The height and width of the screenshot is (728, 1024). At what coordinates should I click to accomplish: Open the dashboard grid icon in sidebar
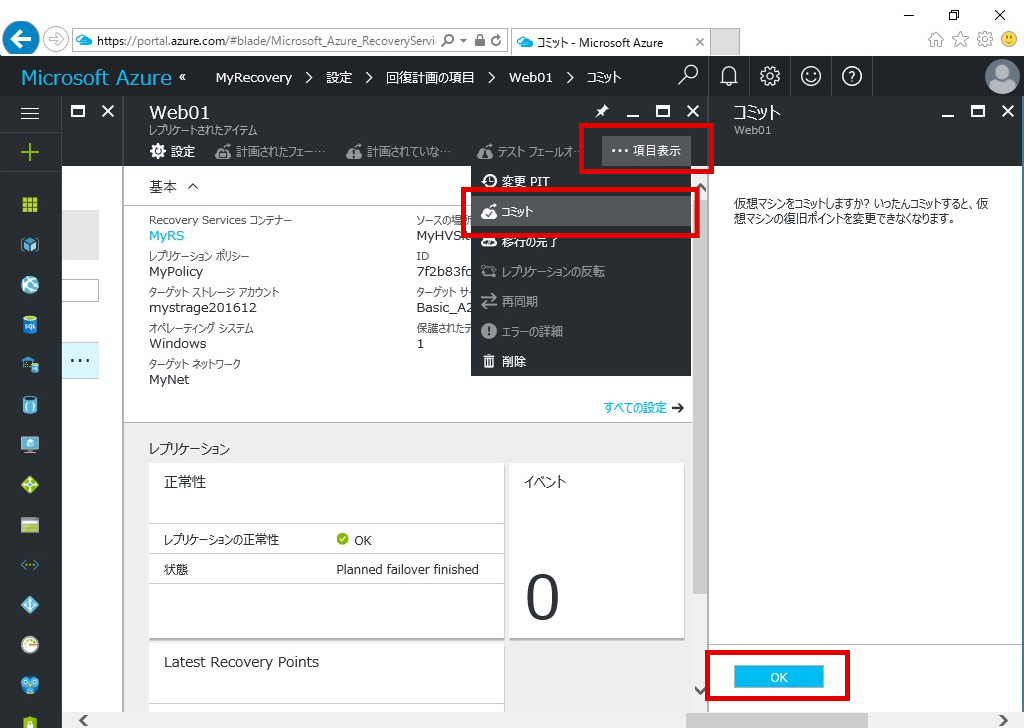[30, 205]
